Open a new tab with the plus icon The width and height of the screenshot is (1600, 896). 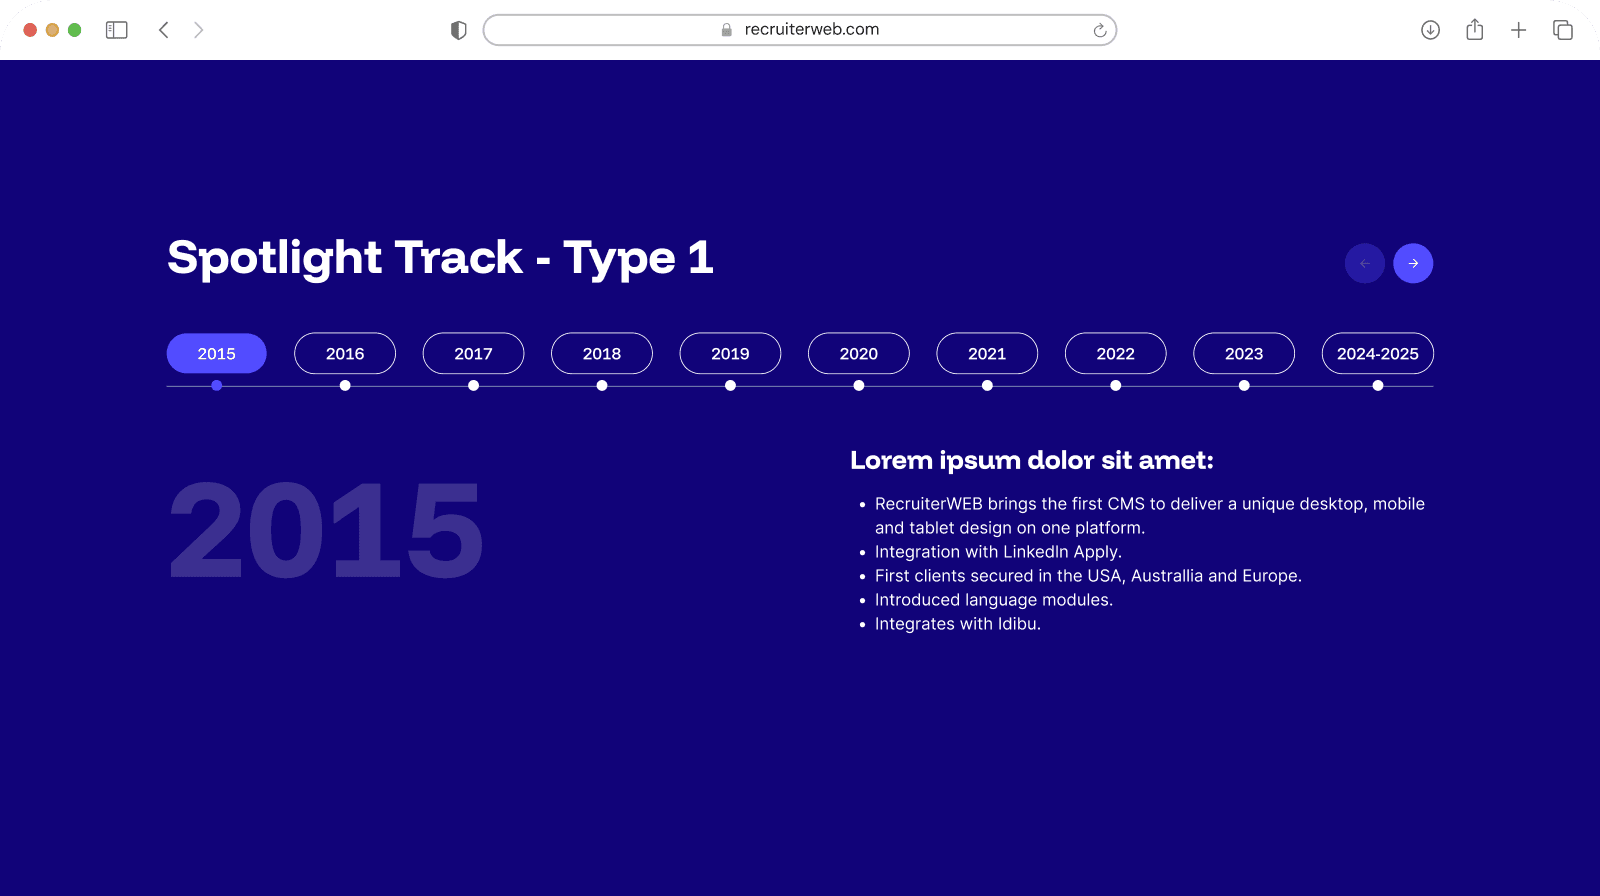pos(1518,30)
